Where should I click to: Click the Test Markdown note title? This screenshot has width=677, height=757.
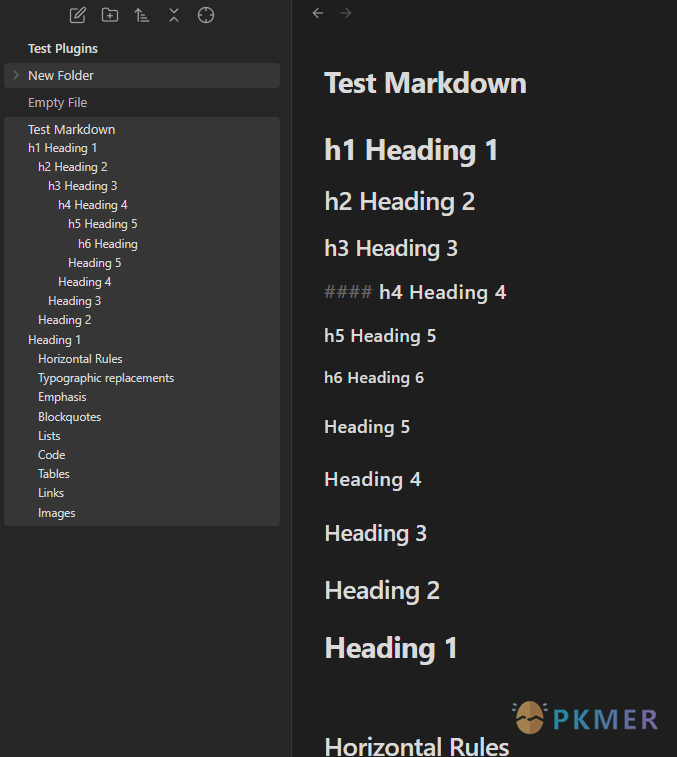[x=425, y=83]
